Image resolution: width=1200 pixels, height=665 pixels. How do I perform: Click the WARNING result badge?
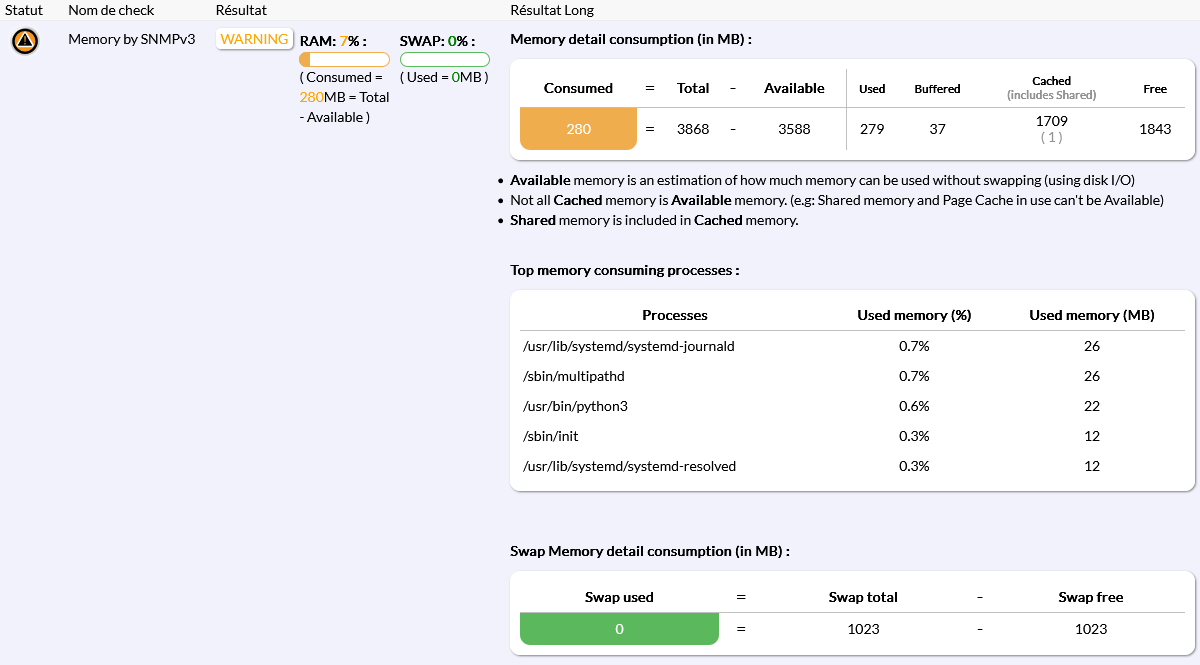pyautogui.click(x=254, y=39)
